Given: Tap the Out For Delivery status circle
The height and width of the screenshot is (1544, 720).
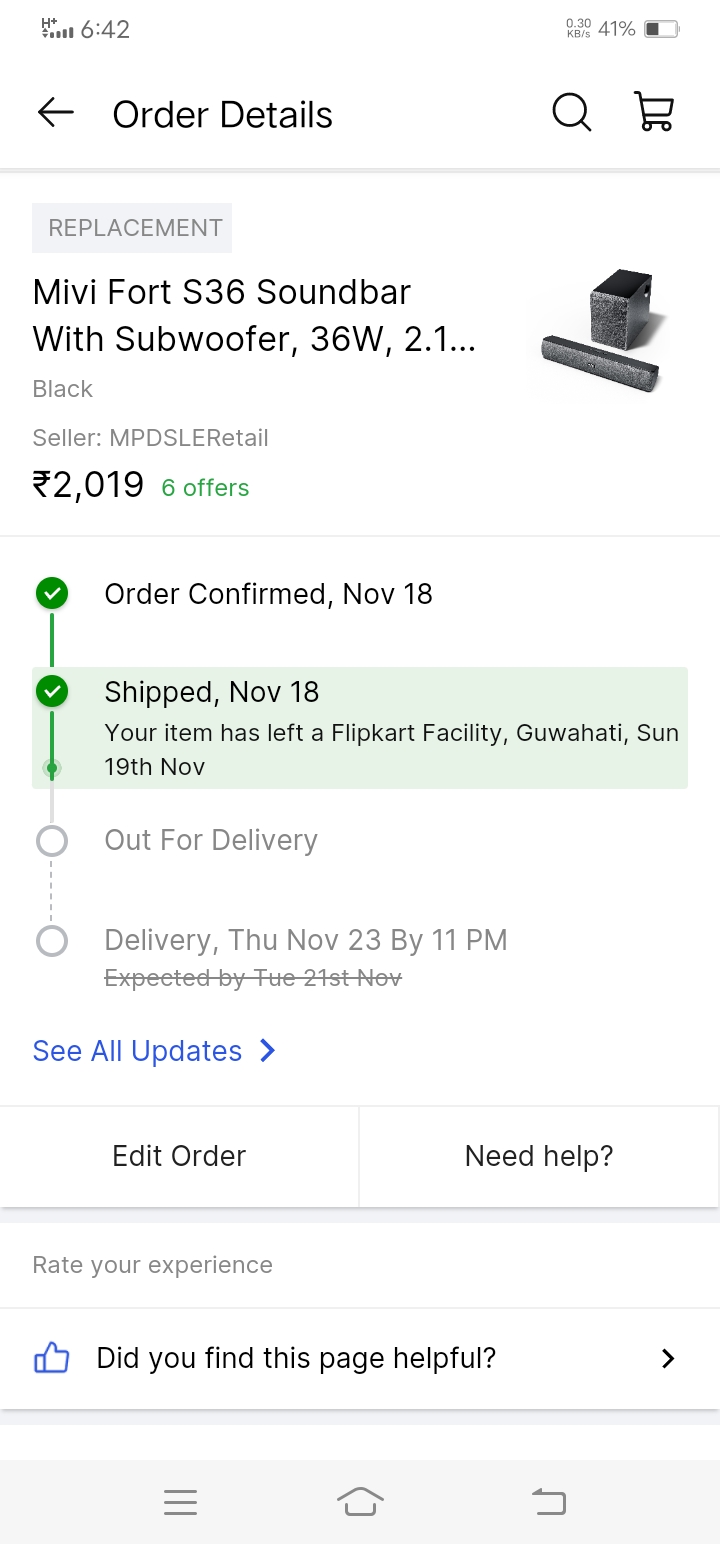Looking at the screenshot, I should (x=52, y=841).
